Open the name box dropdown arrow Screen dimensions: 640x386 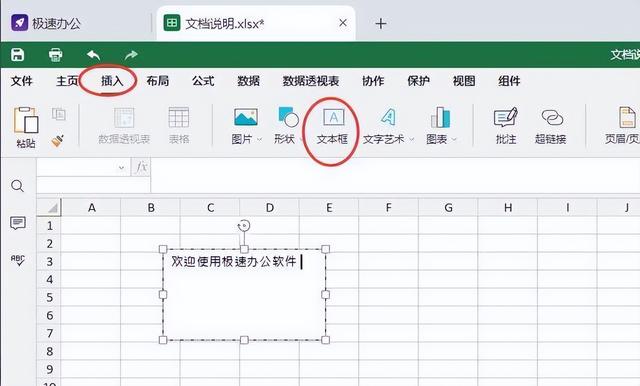[x=121, y=168]
